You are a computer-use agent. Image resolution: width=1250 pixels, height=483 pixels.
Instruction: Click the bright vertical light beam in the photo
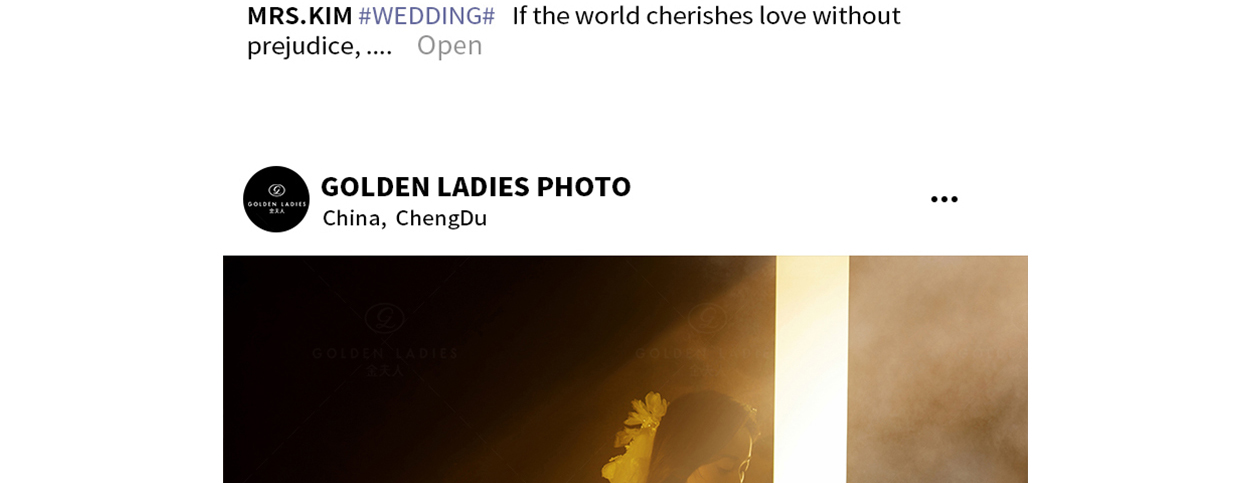tap(812, 369)
